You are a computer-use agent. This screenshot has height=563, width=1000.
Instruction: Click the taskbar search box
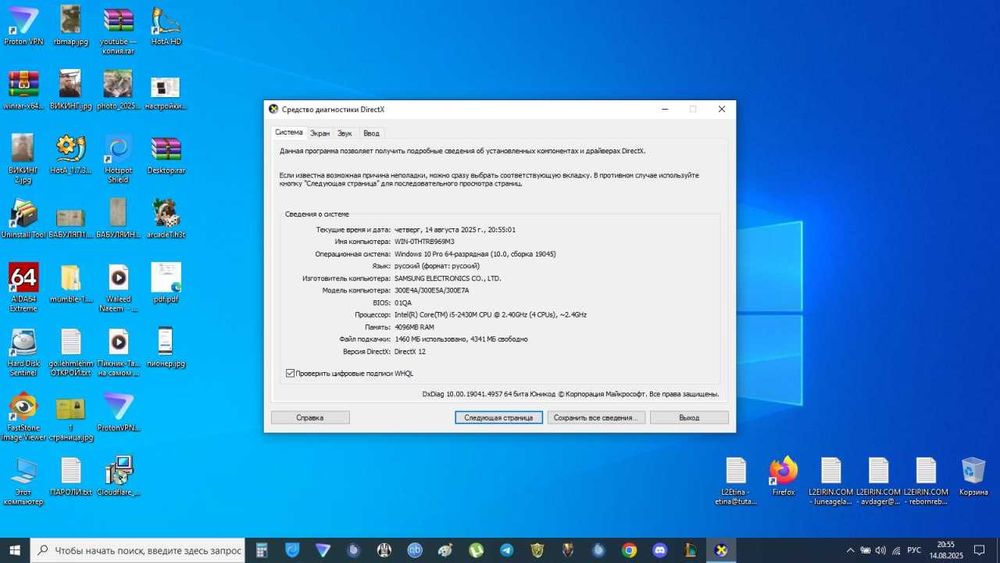point(138,550)
